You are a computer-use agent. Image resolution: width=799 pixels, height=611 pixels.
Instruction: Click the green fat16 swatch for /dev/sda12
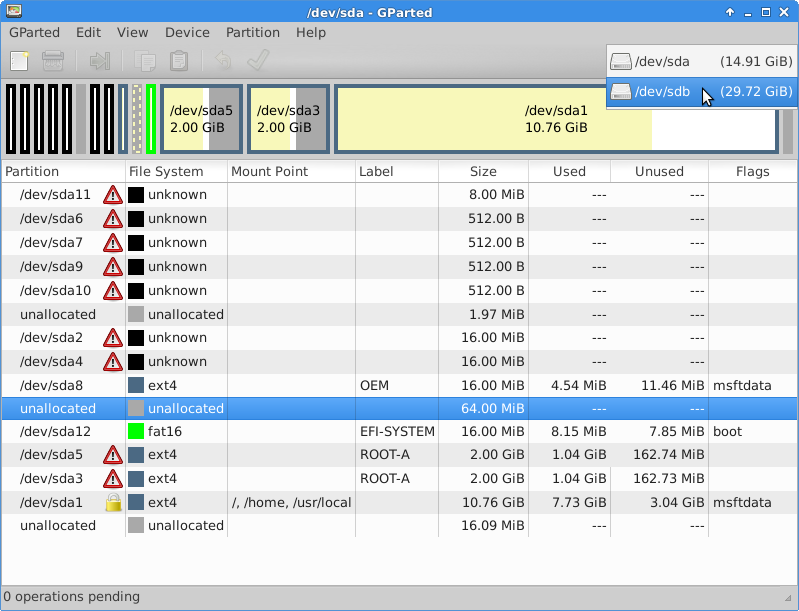point(136,432)
